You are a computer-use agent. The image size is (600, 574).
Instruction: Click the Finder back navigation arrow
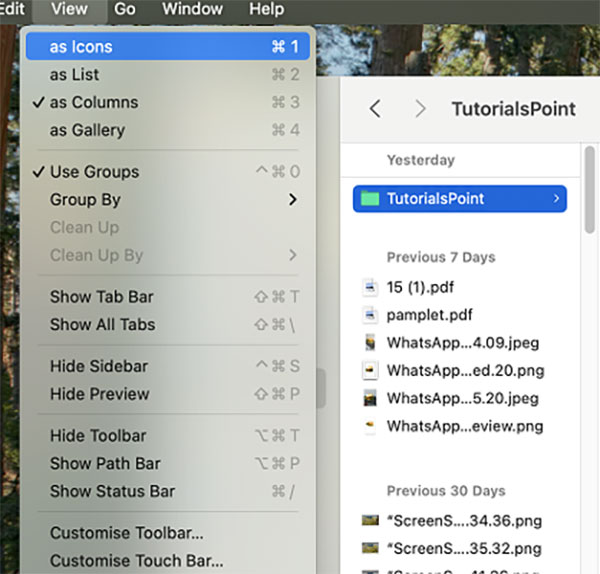[x=375, y=109]
